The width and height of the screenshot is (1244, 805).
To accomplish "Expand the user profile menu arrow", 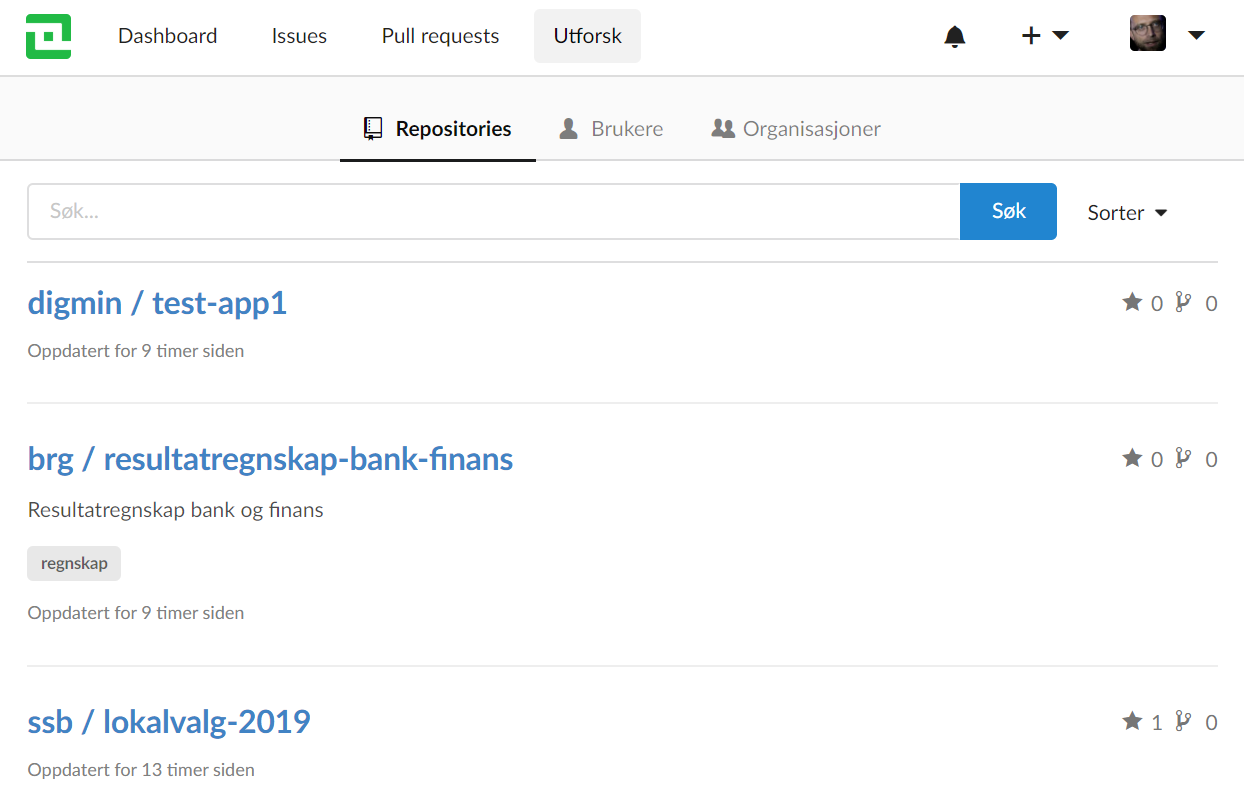I will coord(1196,36).
